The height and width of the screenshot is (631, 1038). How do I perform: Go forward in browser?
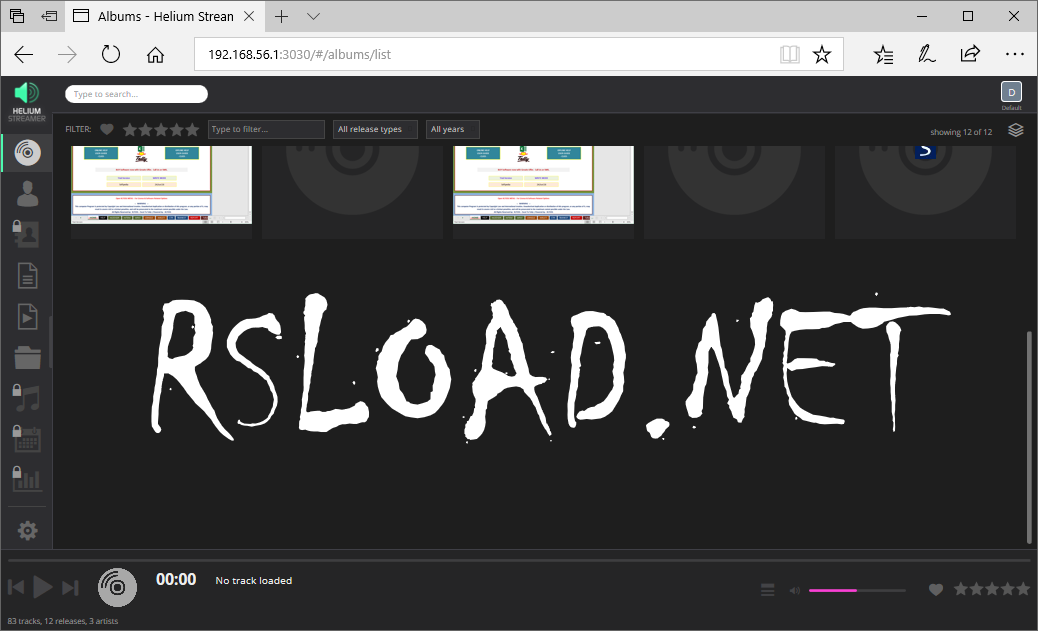(67, 54)
